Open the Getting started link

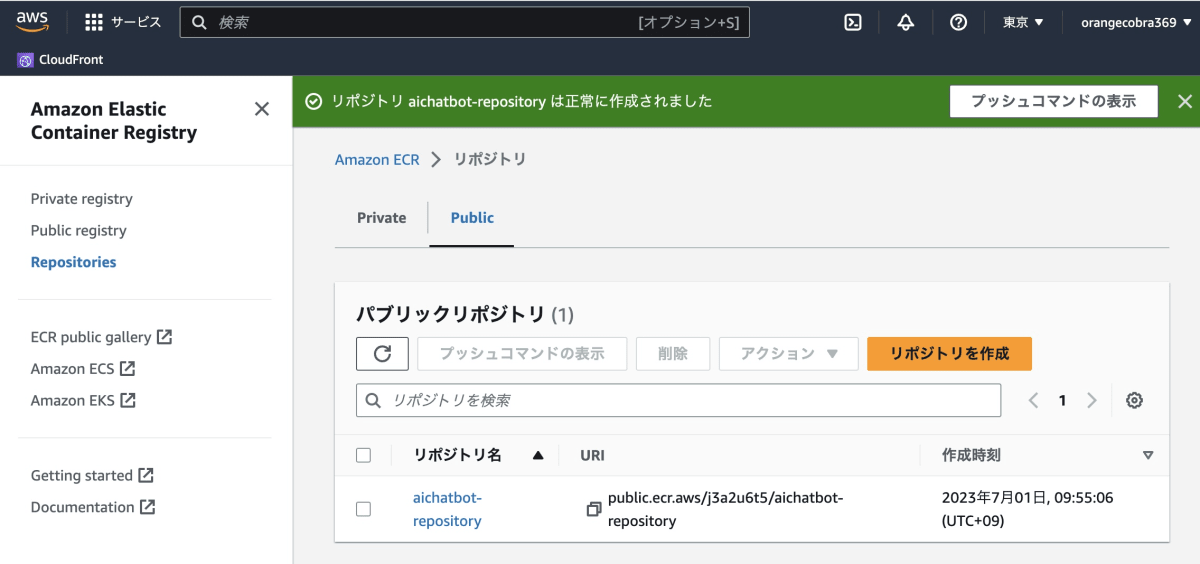click(82, 475)
